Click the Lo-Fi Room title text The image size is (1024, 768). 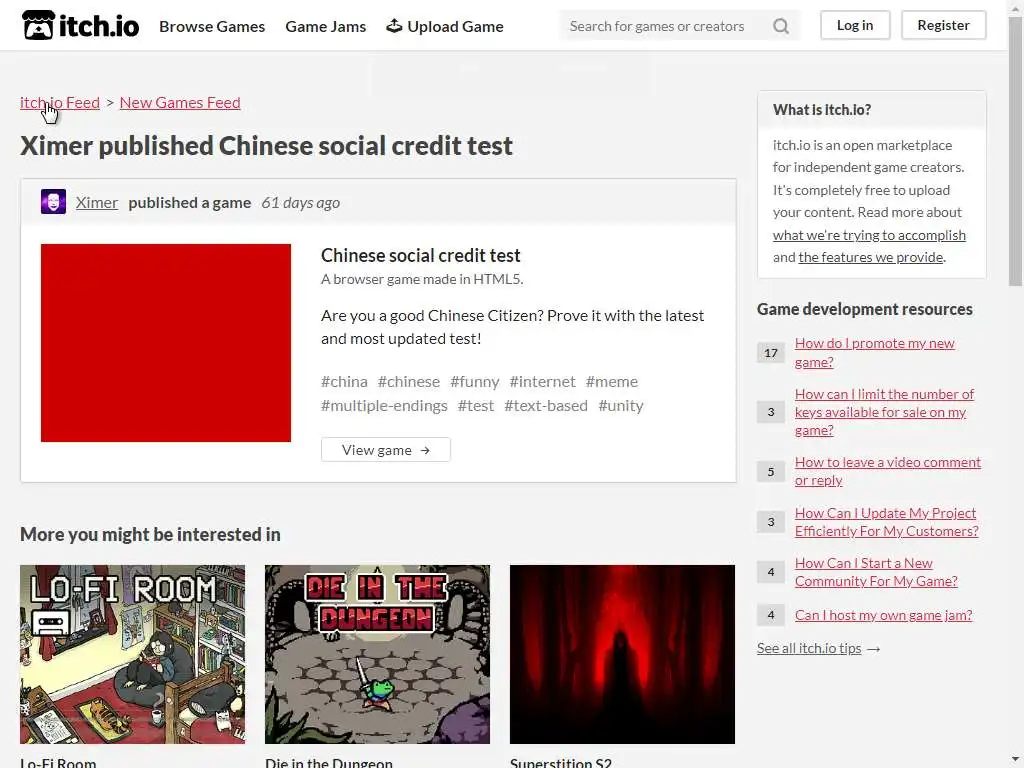[x=58, y=762]
